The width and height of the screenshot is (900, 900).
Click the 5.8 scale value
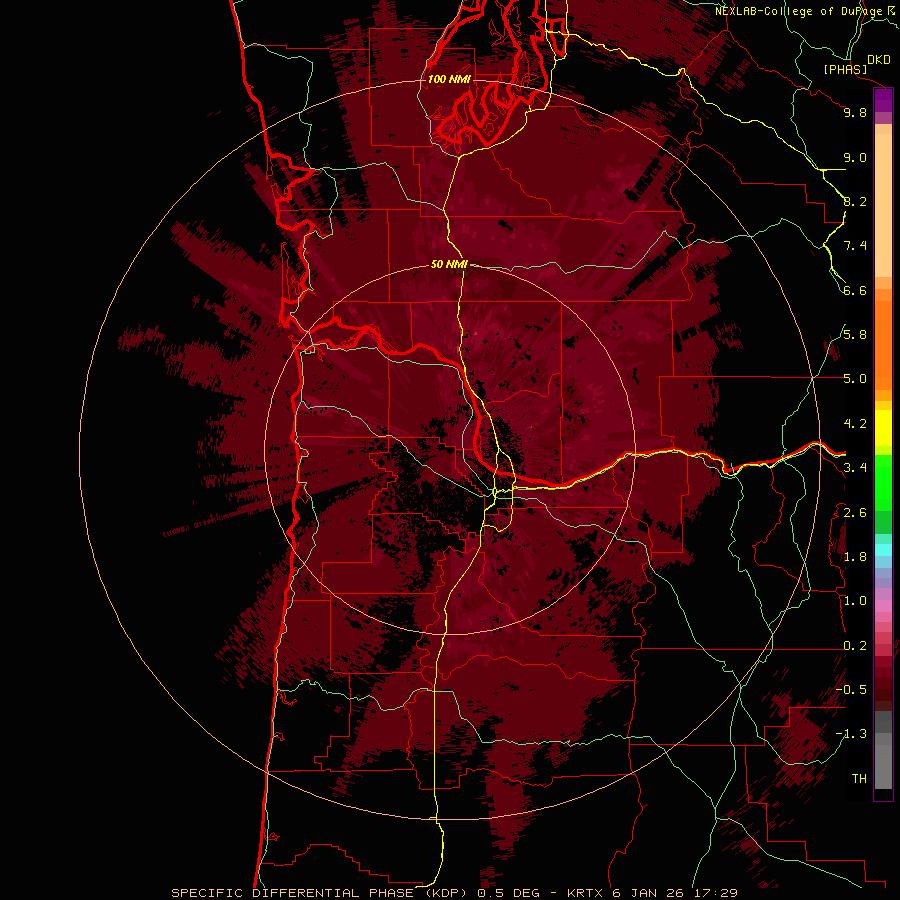click(855, 335)
